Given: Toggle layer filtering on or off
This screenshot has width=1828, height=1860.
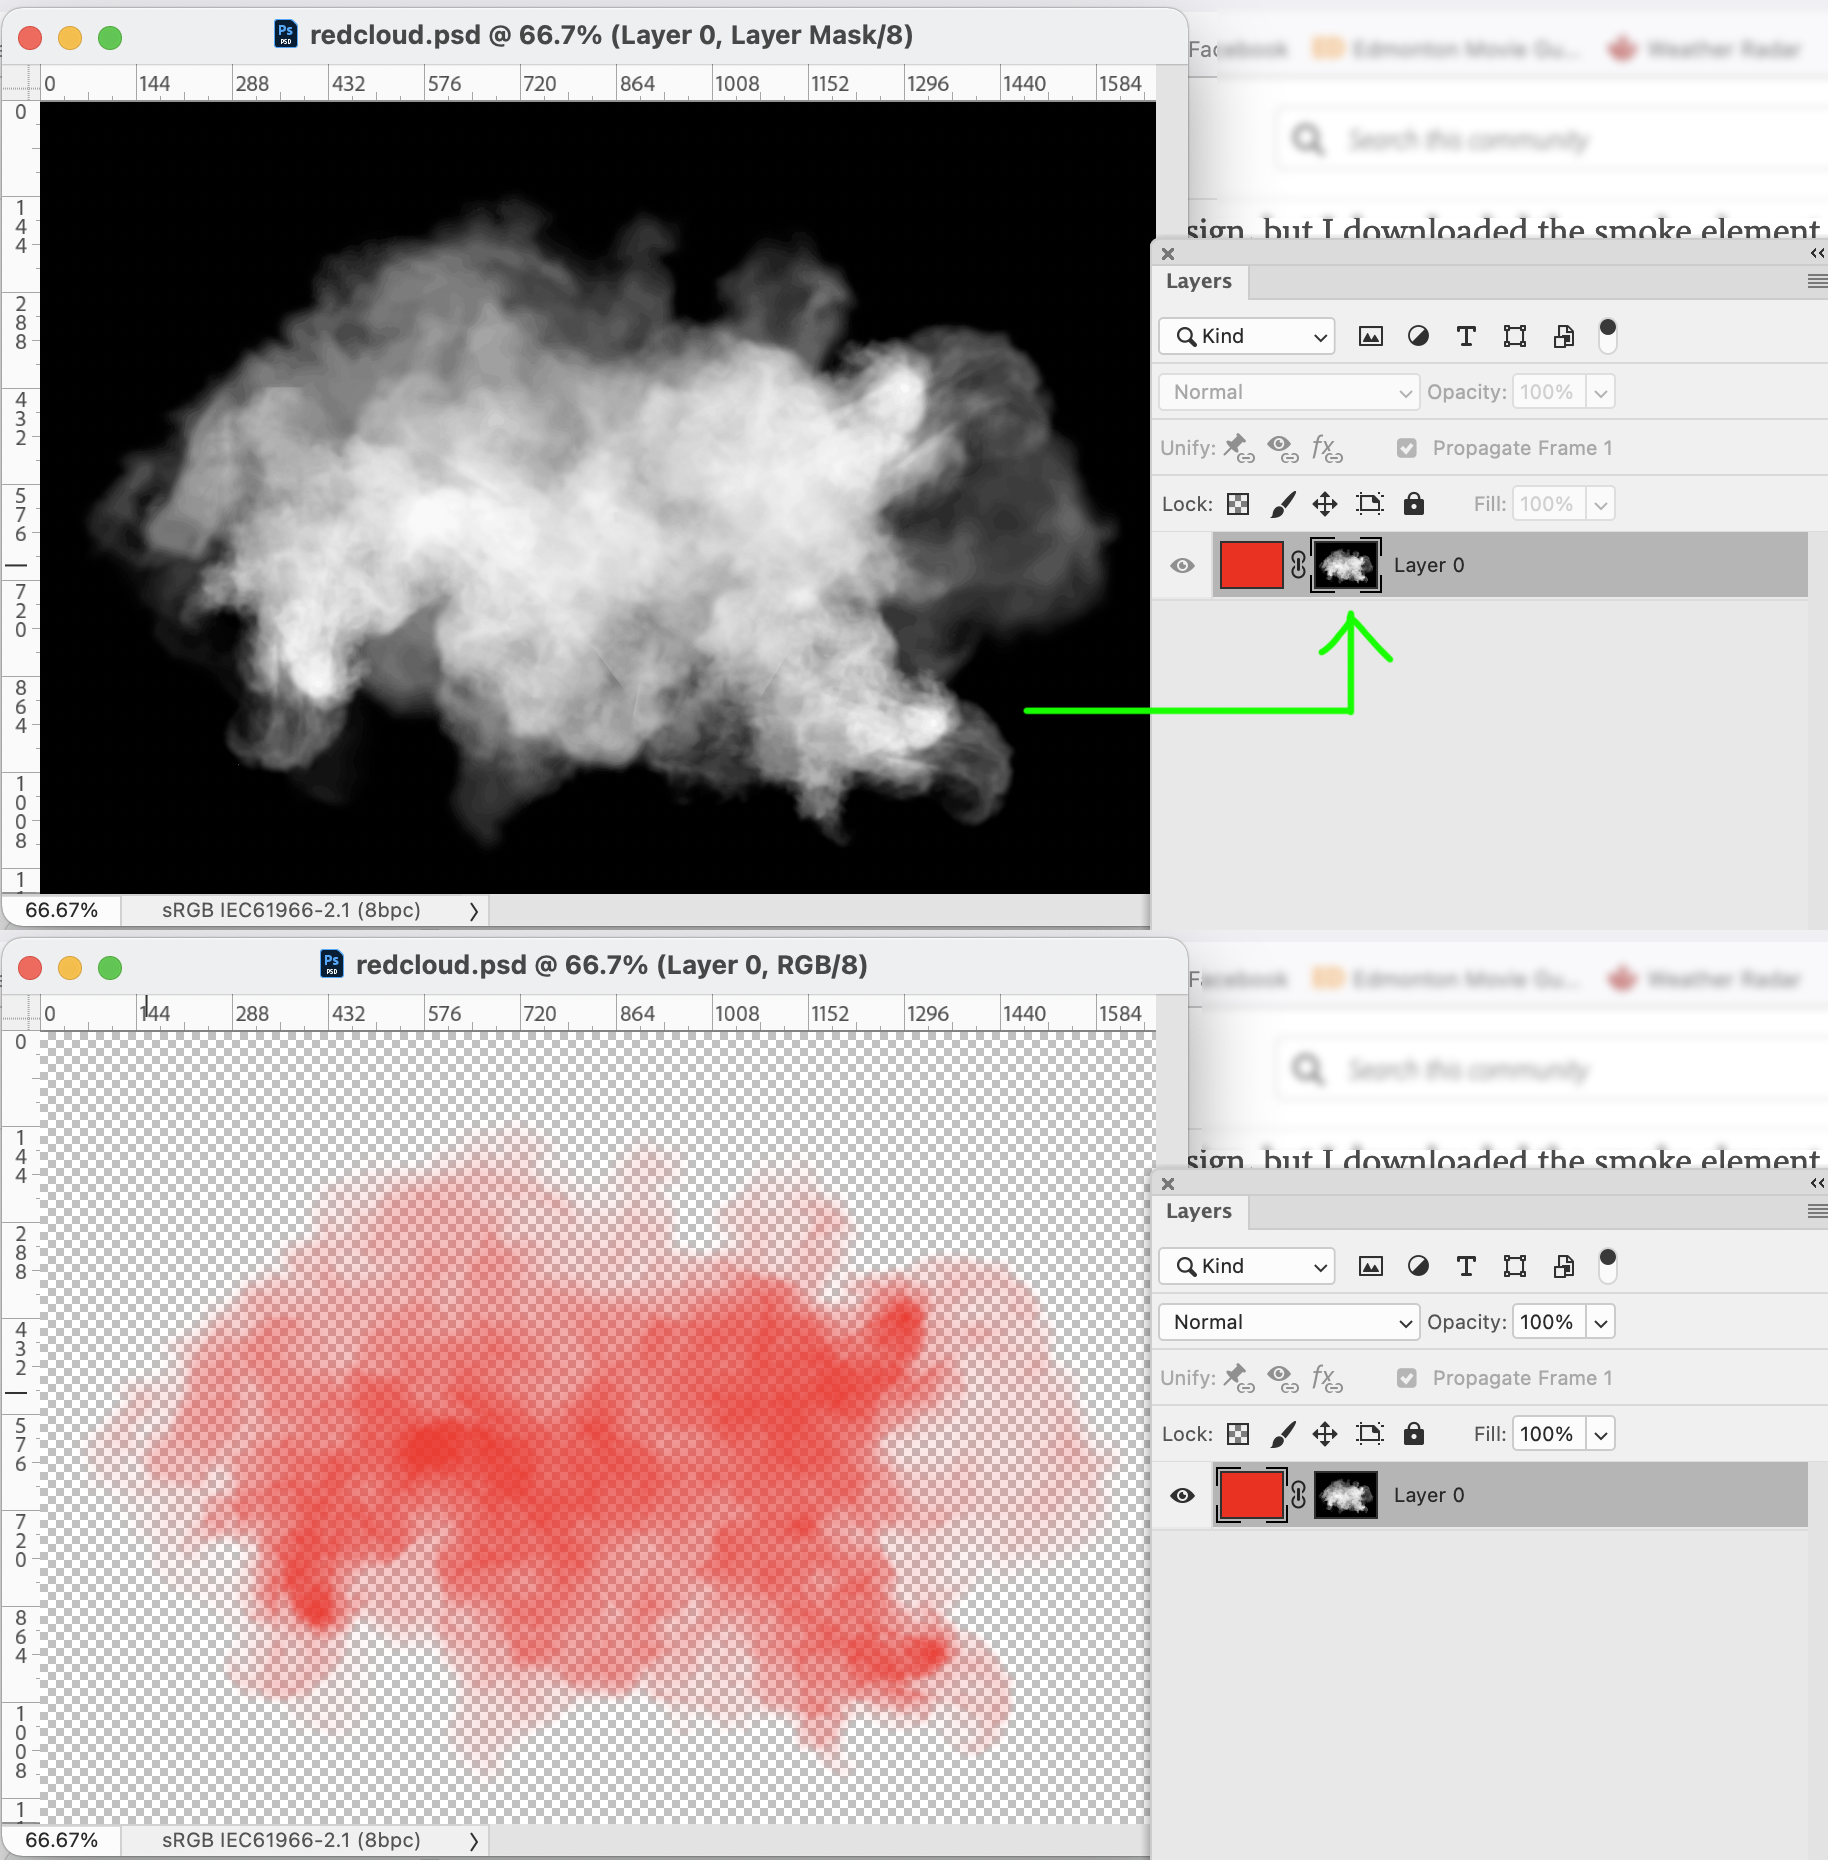Looking at the screenshot, I should coord(1607,336).
